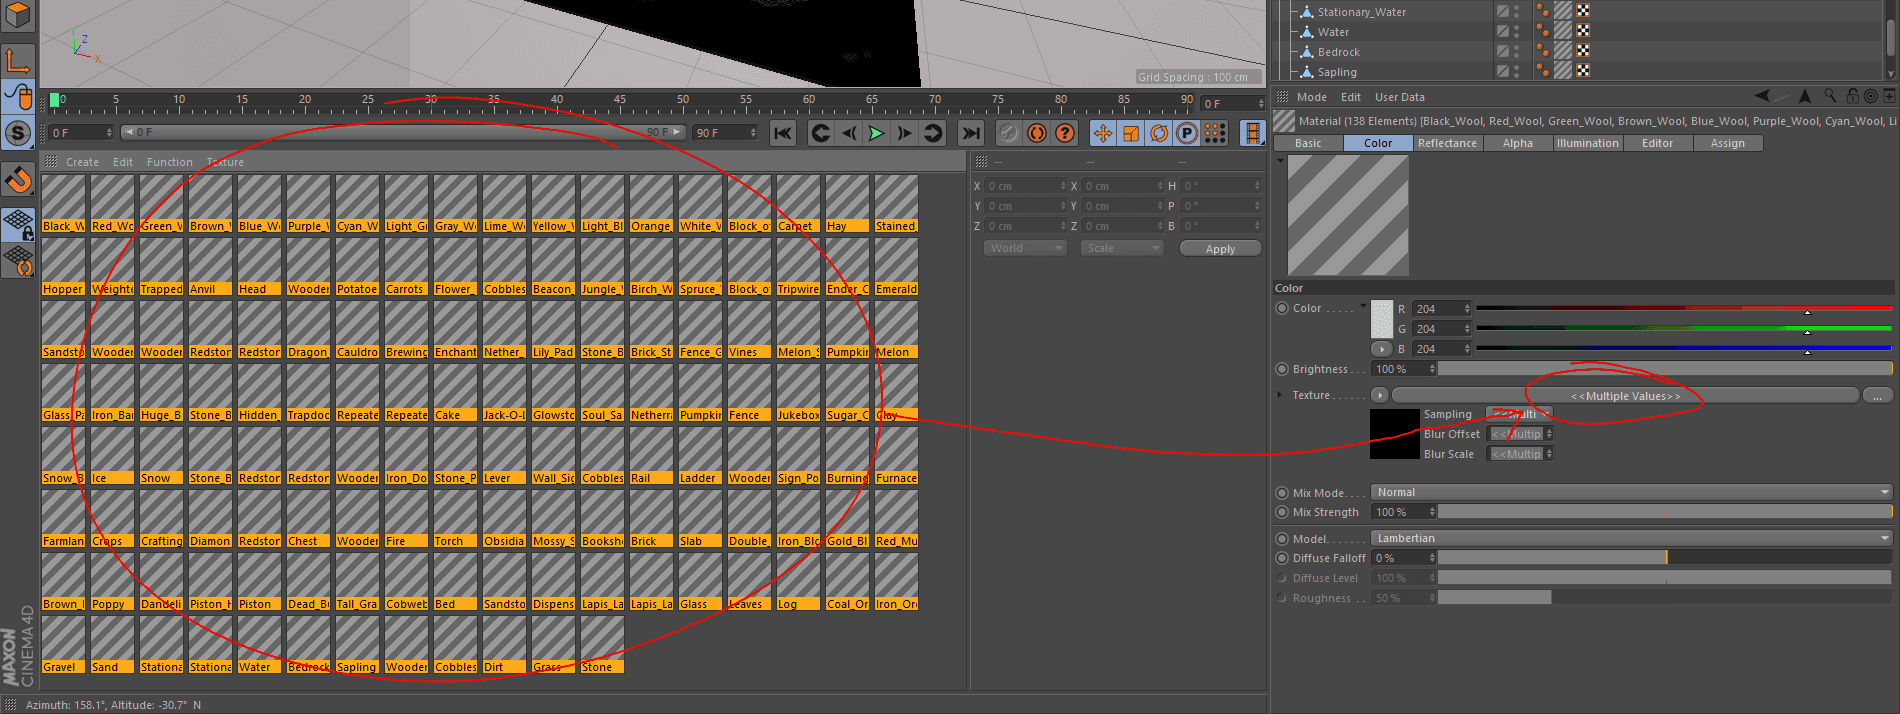Toggle Water object visibility dots
The image size is (1900, 714).
1517,32
